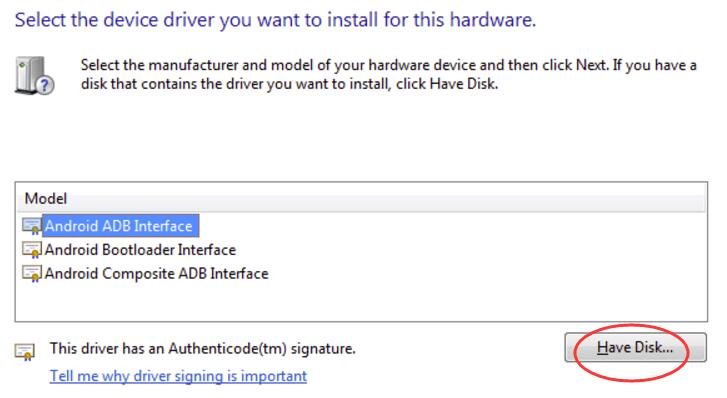The height and width of the screenshot is (398, 727).
Task: Open the Have Disk dialog
Action: click(635, 347)
